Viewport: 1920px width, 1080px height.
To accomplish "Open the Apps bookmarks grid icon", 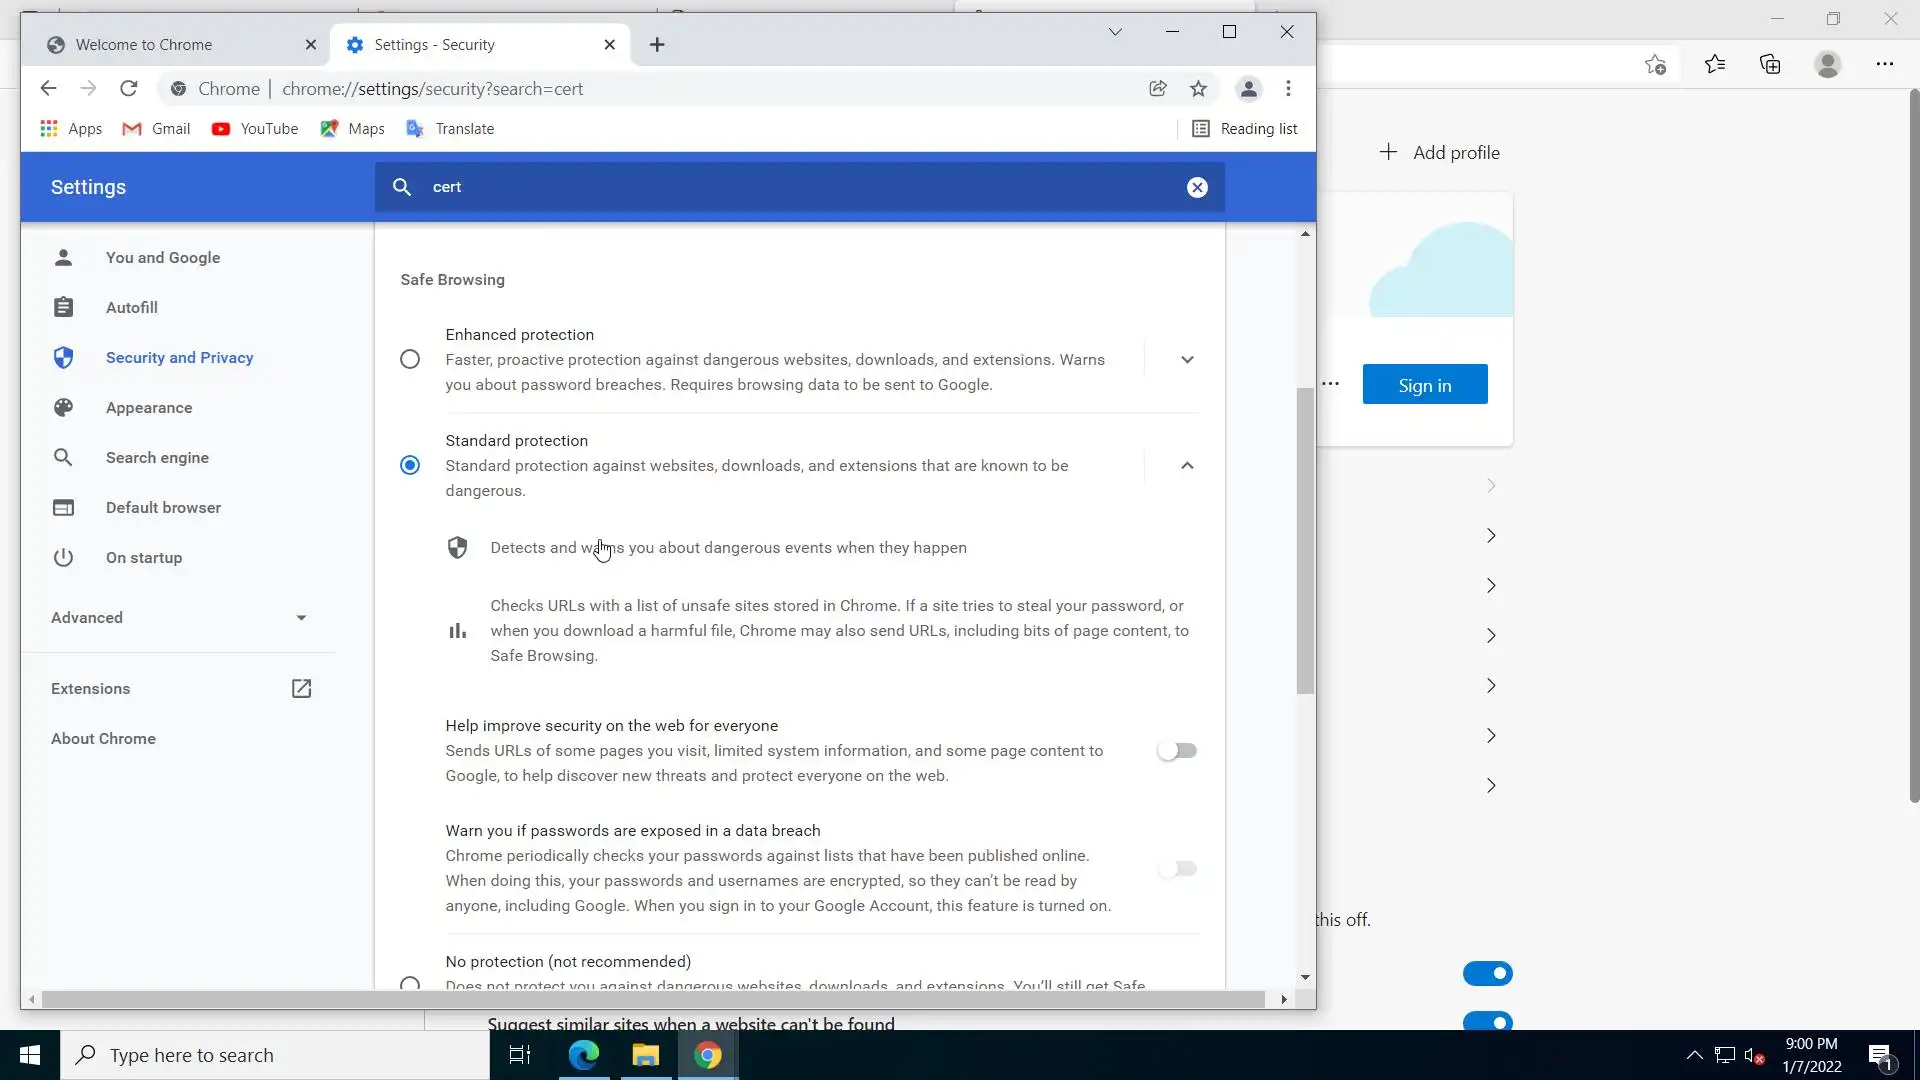I will click(x=49, y=129).
